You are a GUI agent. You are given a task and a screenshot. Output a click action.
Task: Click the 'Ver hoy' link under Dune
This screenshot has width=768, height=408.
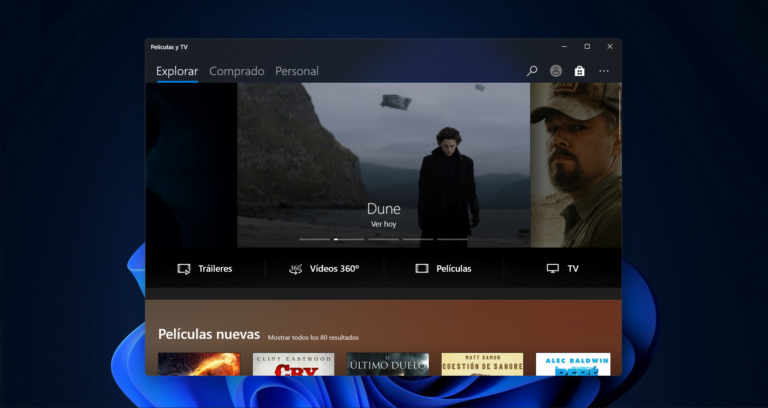pos(384,224)
